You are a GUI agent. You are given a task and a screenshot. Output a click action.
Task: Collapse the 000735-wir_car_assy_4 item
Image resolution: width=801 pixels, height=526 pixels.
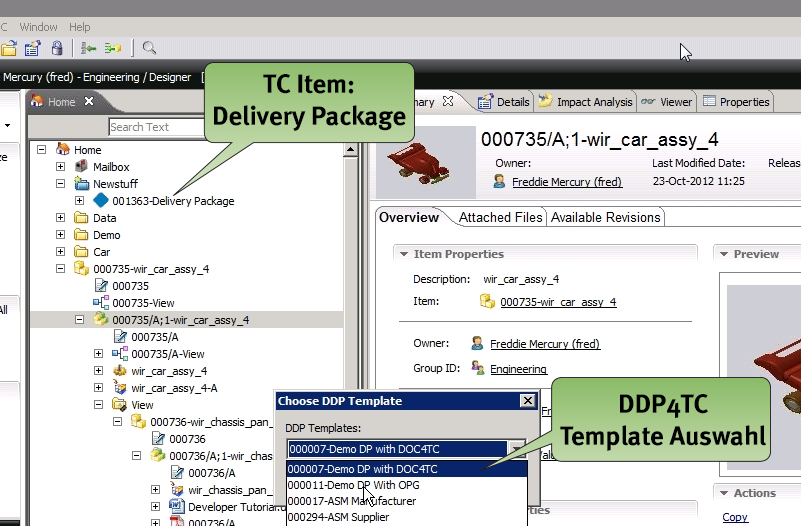tap(60, 269)
